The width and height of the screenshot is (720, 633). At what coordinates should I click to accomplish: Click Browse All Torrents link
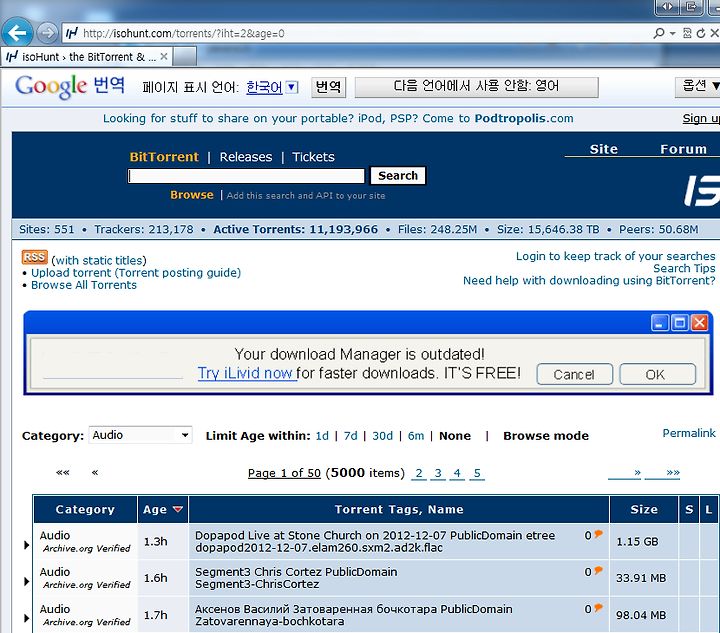point(84,285)
